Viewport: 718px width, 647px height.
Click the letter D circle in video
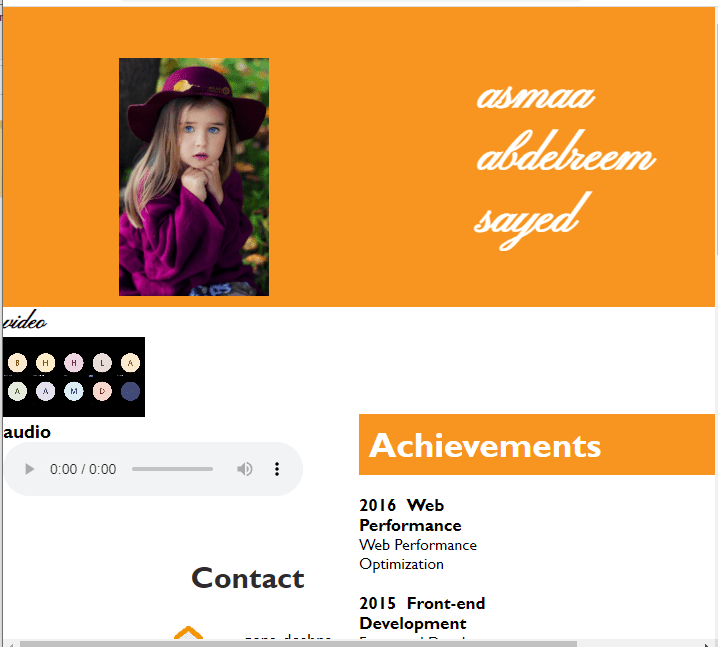(102, 391)
